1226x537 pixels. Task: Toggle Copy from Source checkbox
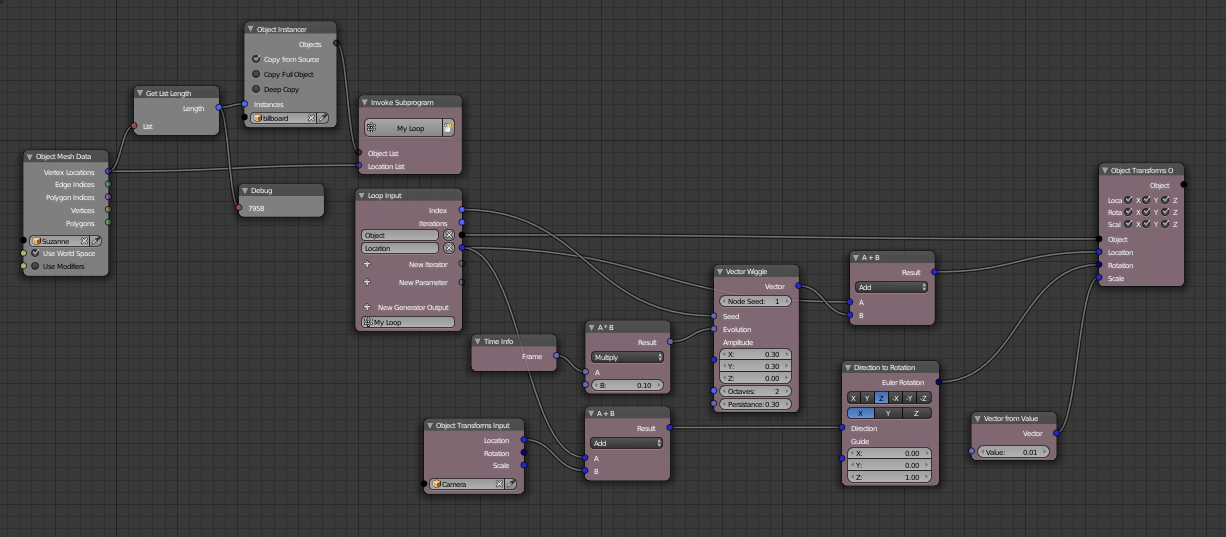[256, 59]
